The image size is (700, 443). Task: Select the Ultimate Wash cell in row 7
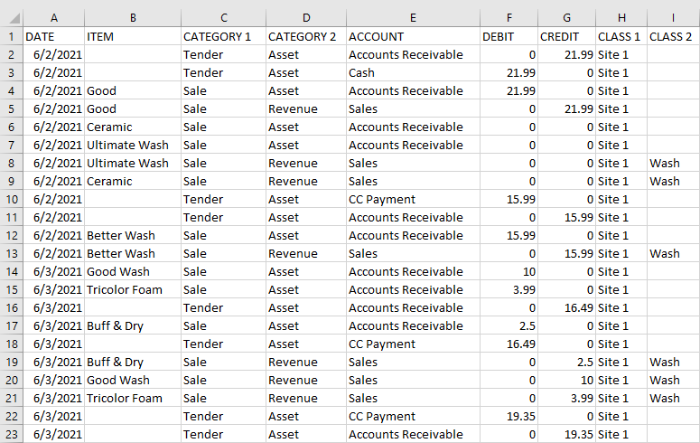[x=132, y=145]
